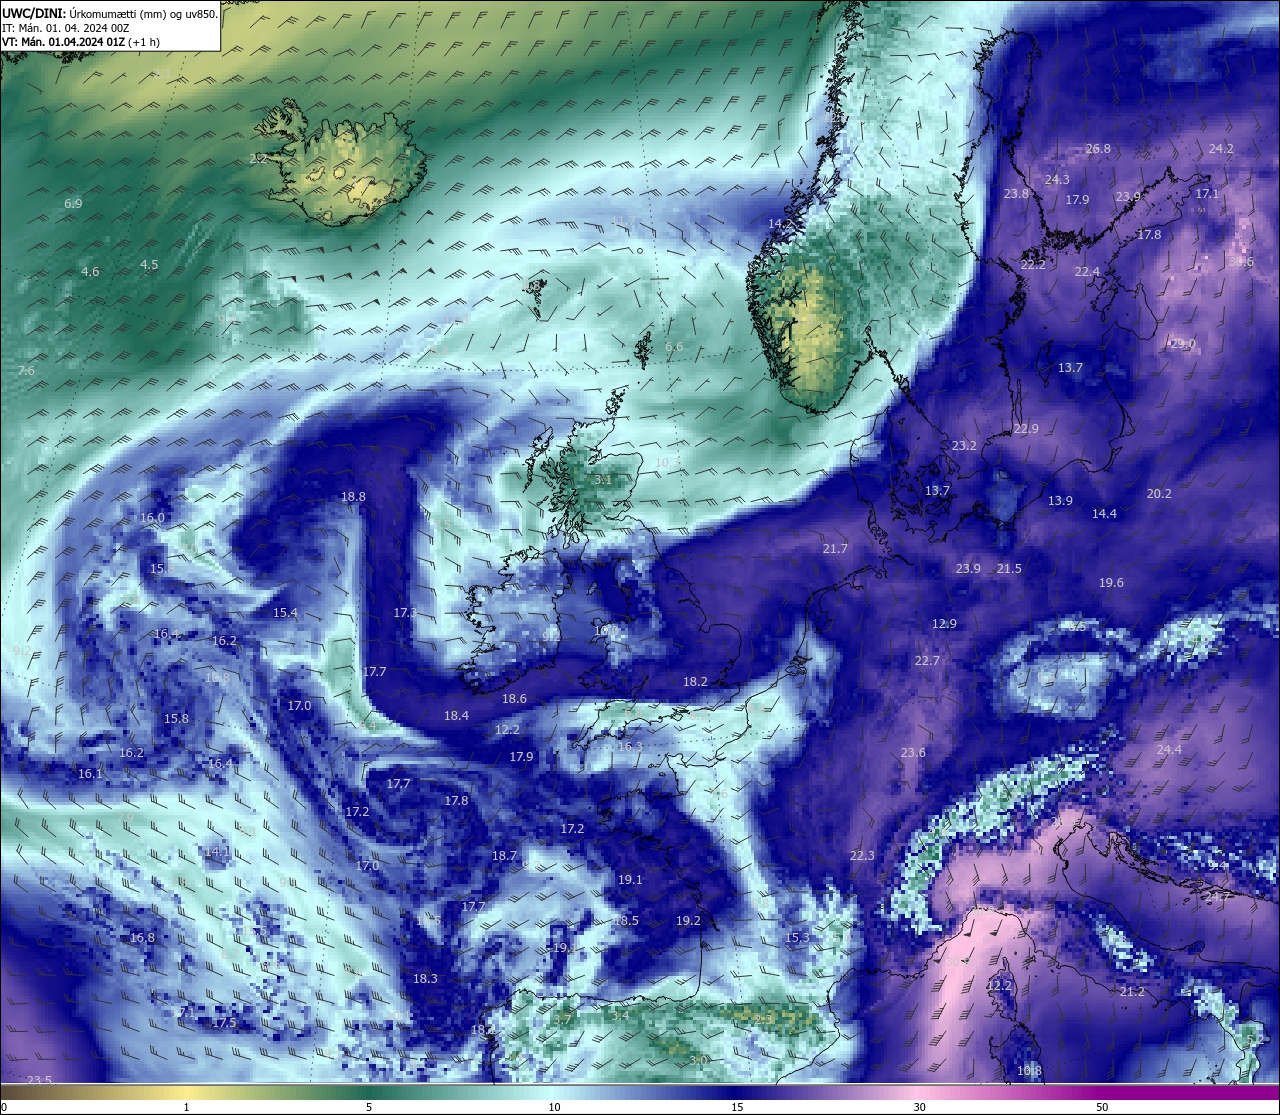This screenshot has height=1115, width=1280.
Task: Click the 18.3 value label
Action: pos(425,979)
